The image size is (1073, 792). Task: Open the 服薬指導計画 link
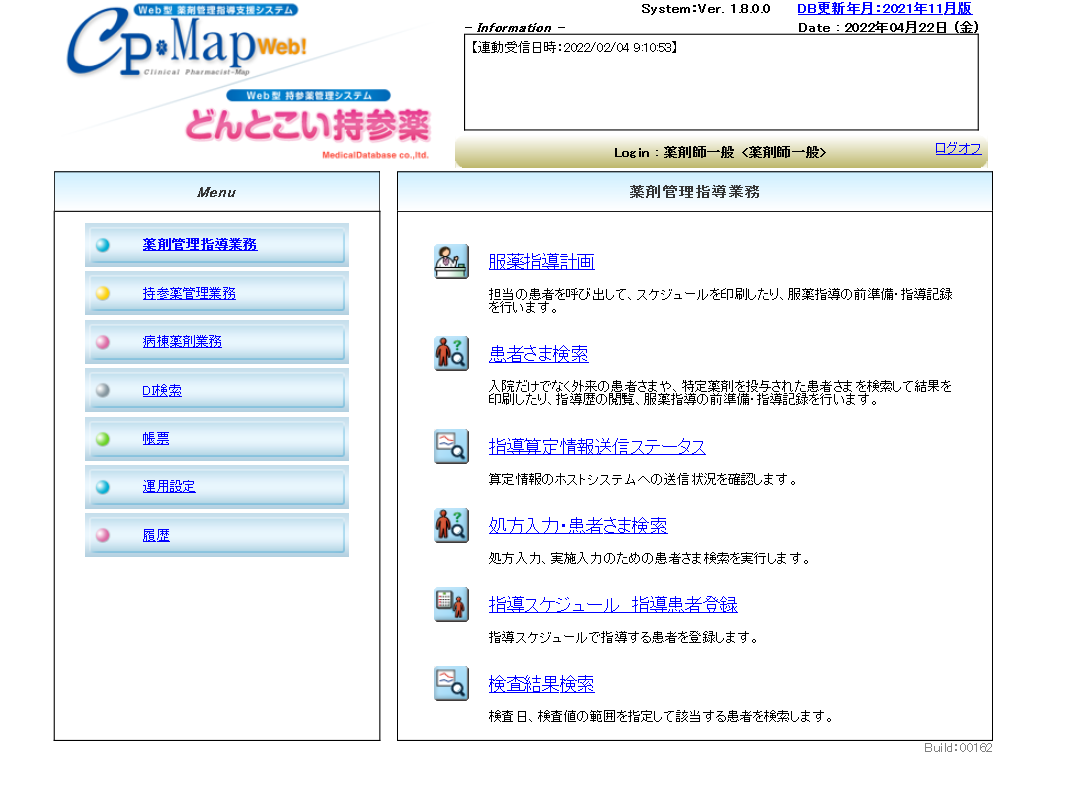click(541, 262)
